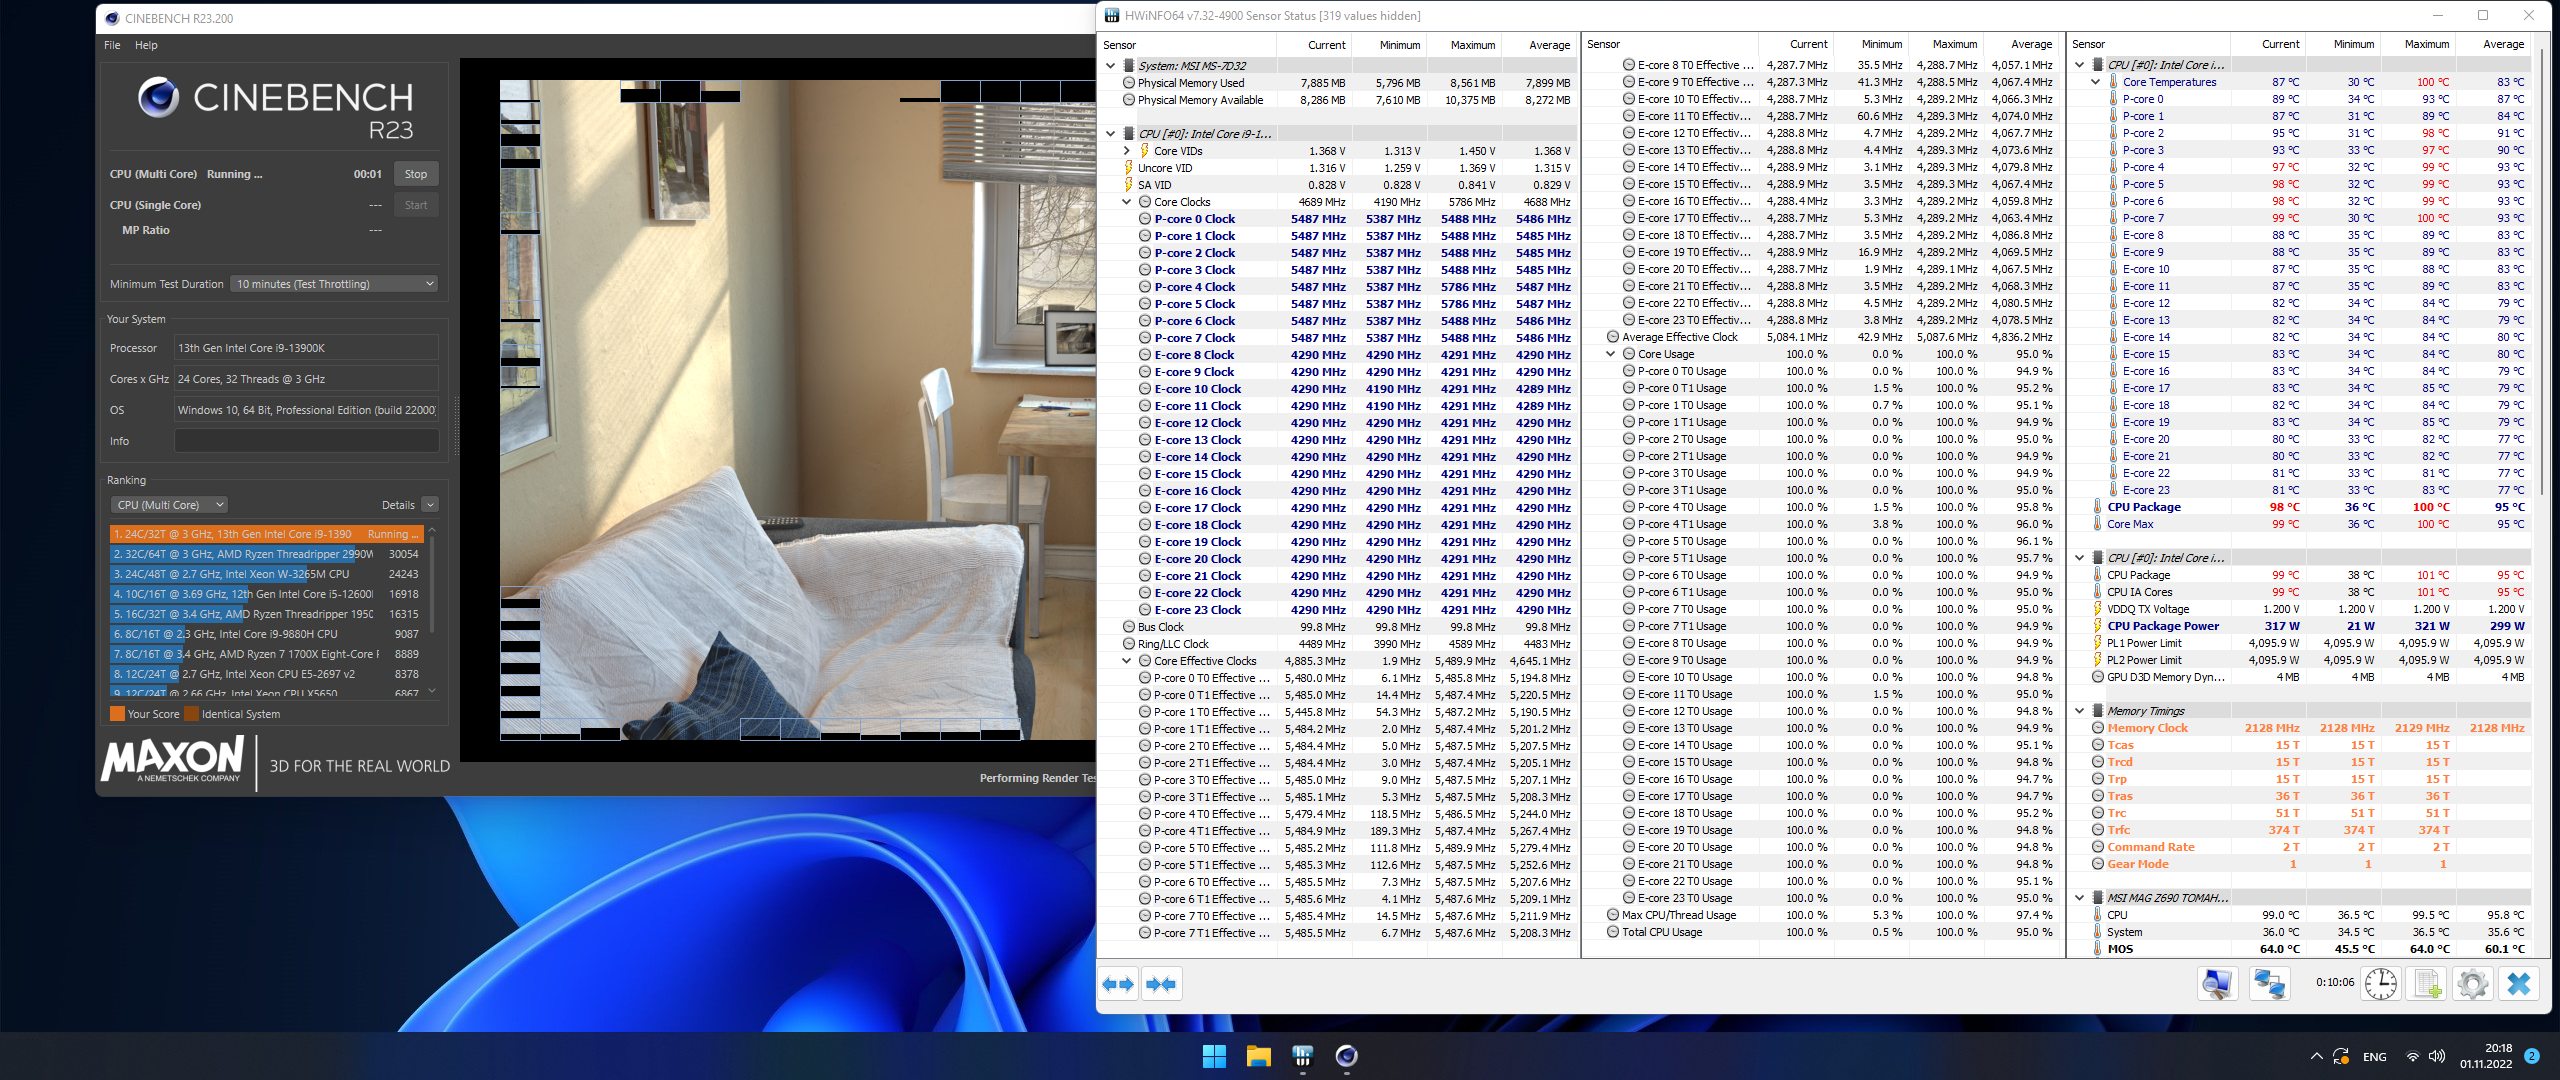Screen dimensions: 2560x1080
Task: Click the blue X close sensors icon
Action: coord(2519,984)
